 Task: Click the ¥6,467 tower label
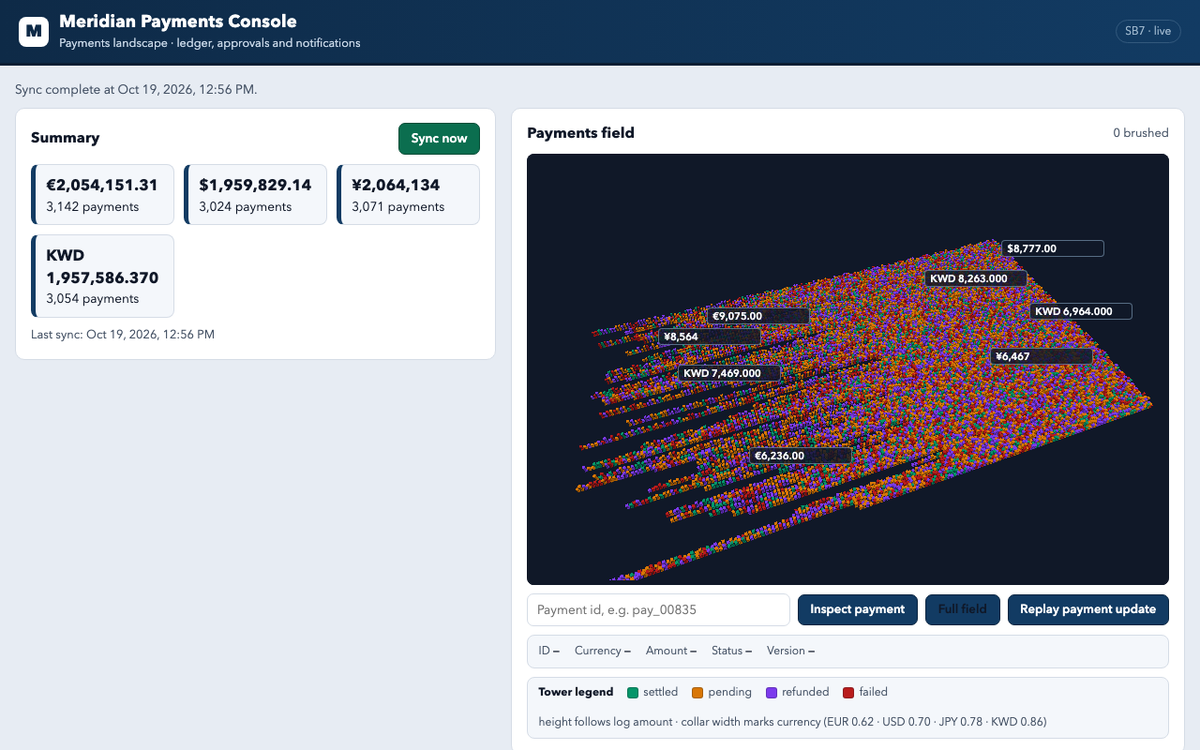tap(1042, 355)
